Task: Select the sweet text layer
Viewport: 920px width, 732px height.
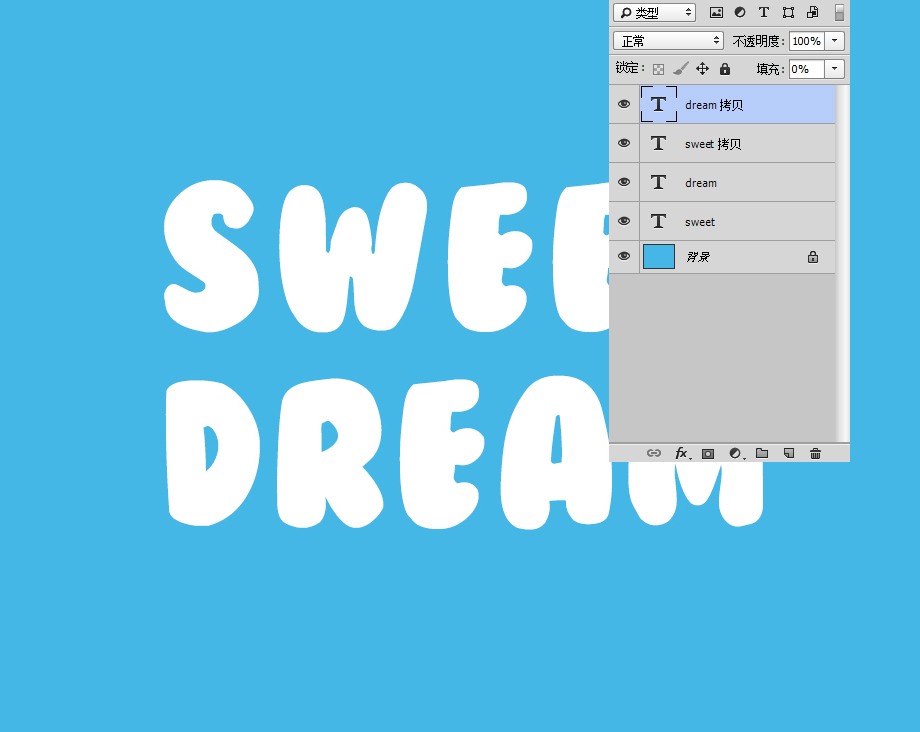Action: pos(722,221)
